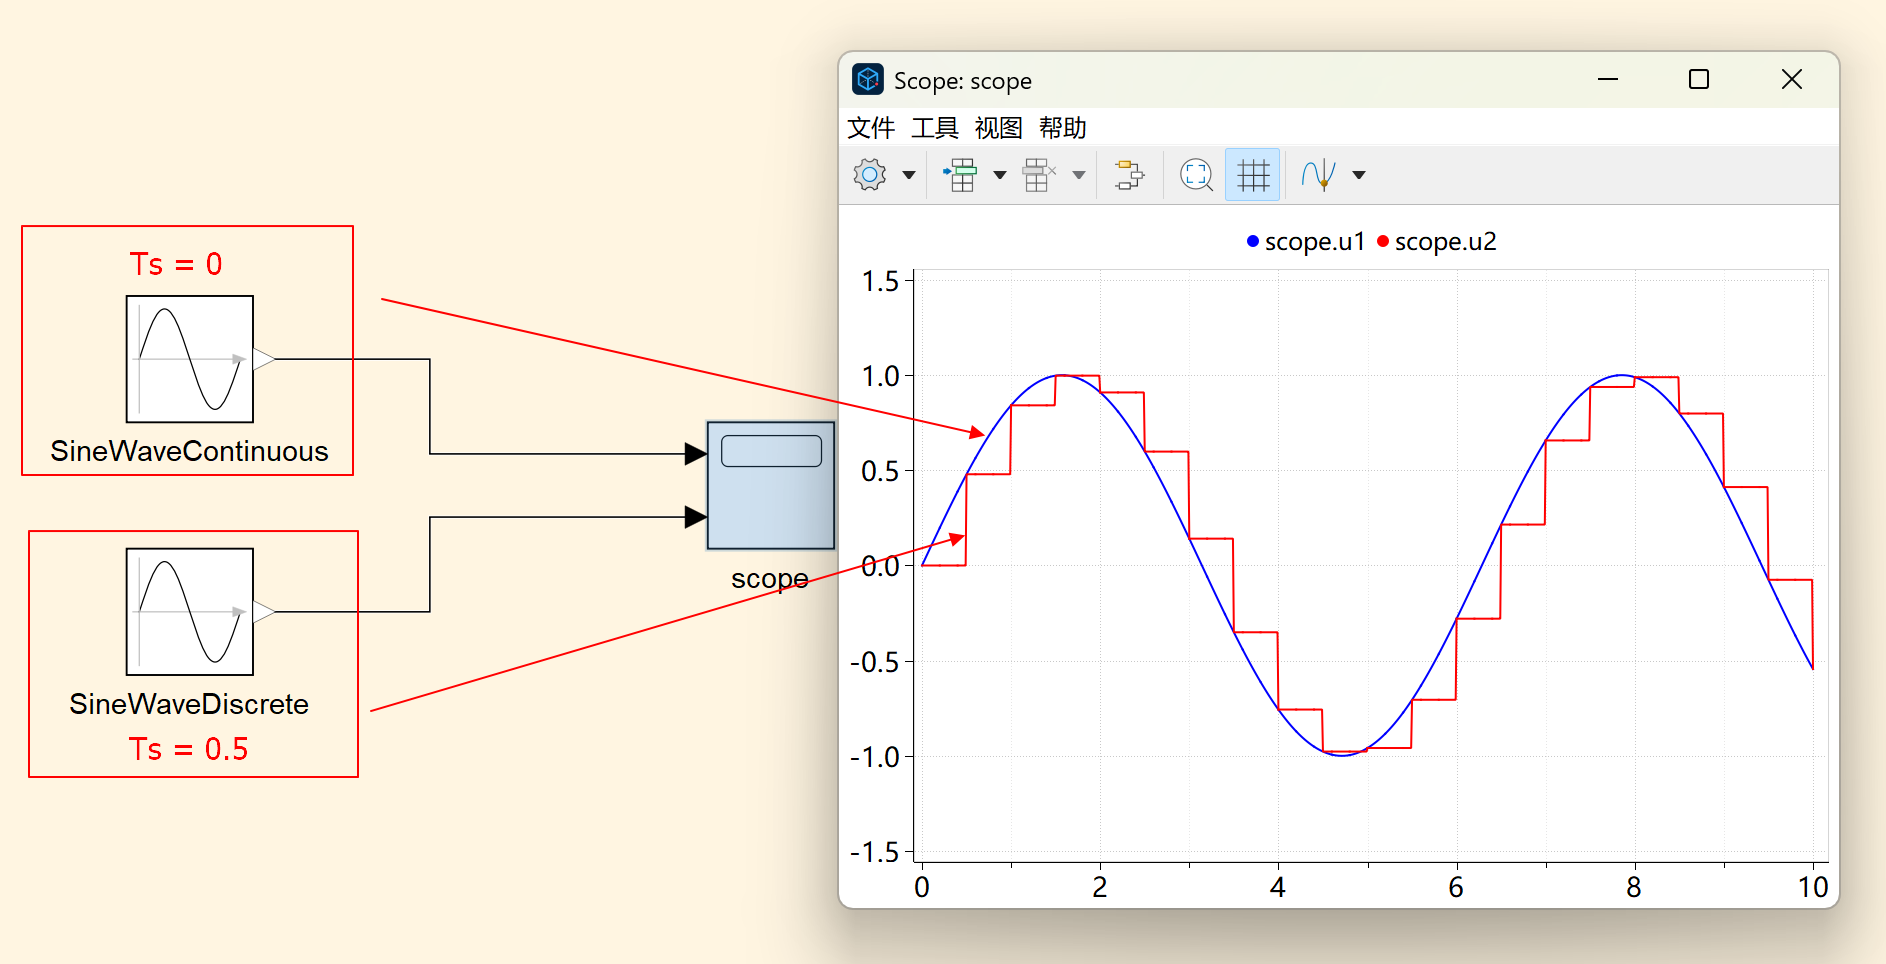Open the 文件 menu
Screen dimensions: 1886x964
point(870,128)
